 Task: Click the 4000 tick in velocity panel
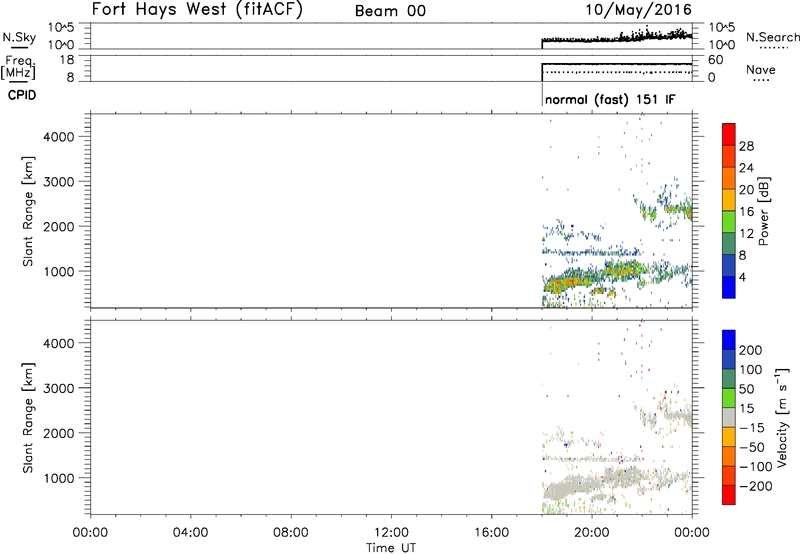tap(59, 343)
